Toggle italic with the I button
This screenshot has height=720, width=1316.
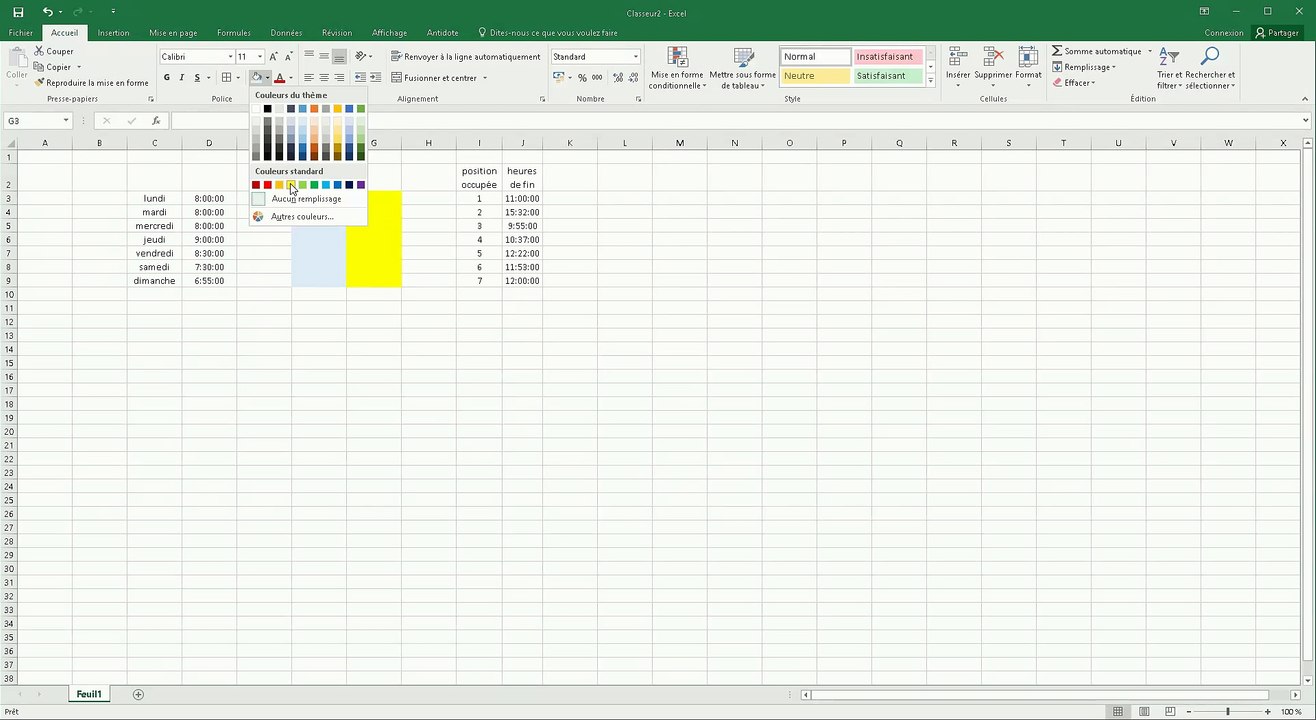point(182,77)
